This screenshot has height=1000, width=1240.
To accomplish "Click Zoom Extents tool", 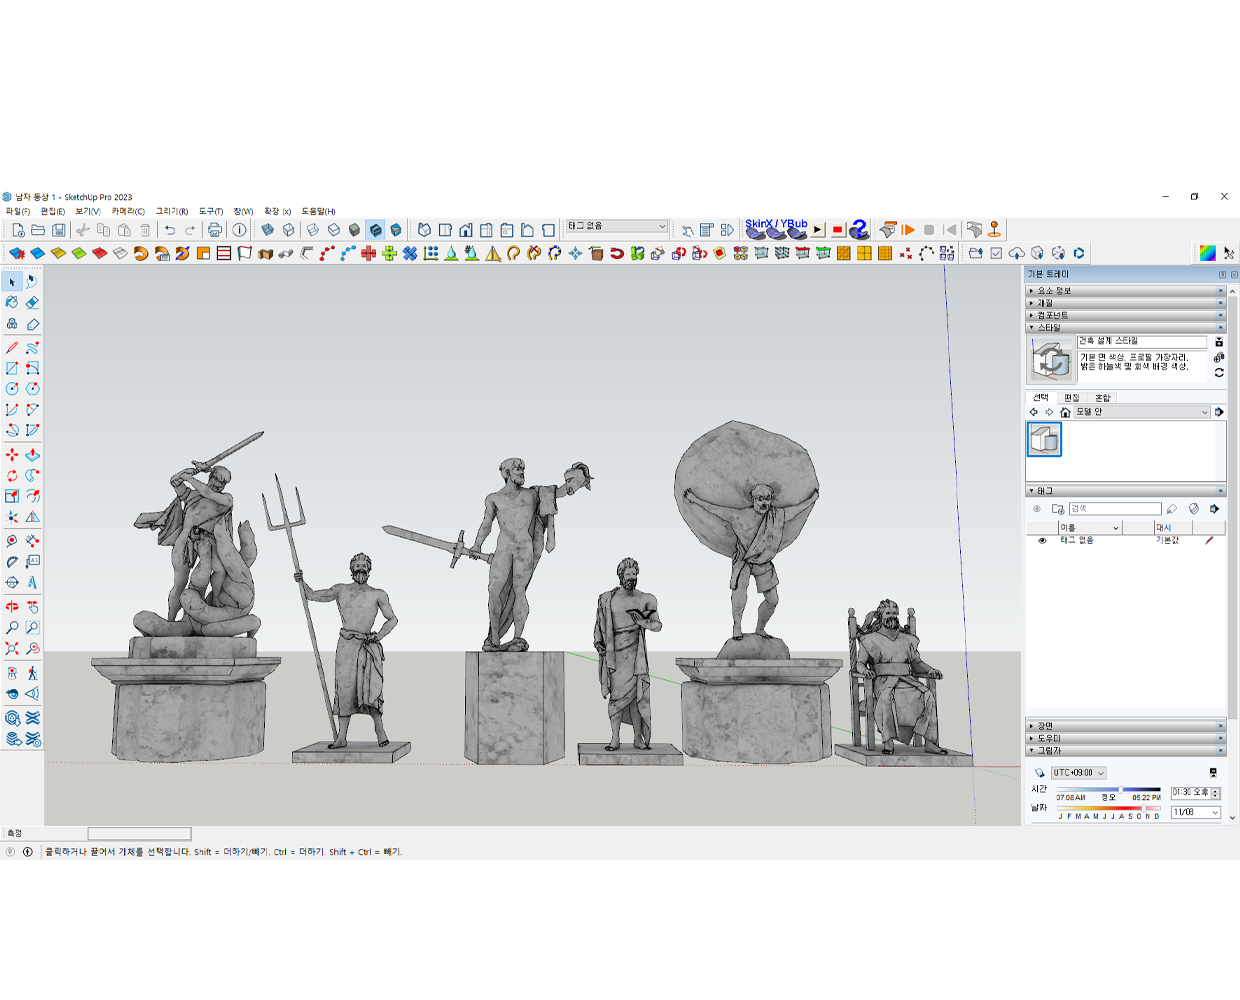I will 12,648.
